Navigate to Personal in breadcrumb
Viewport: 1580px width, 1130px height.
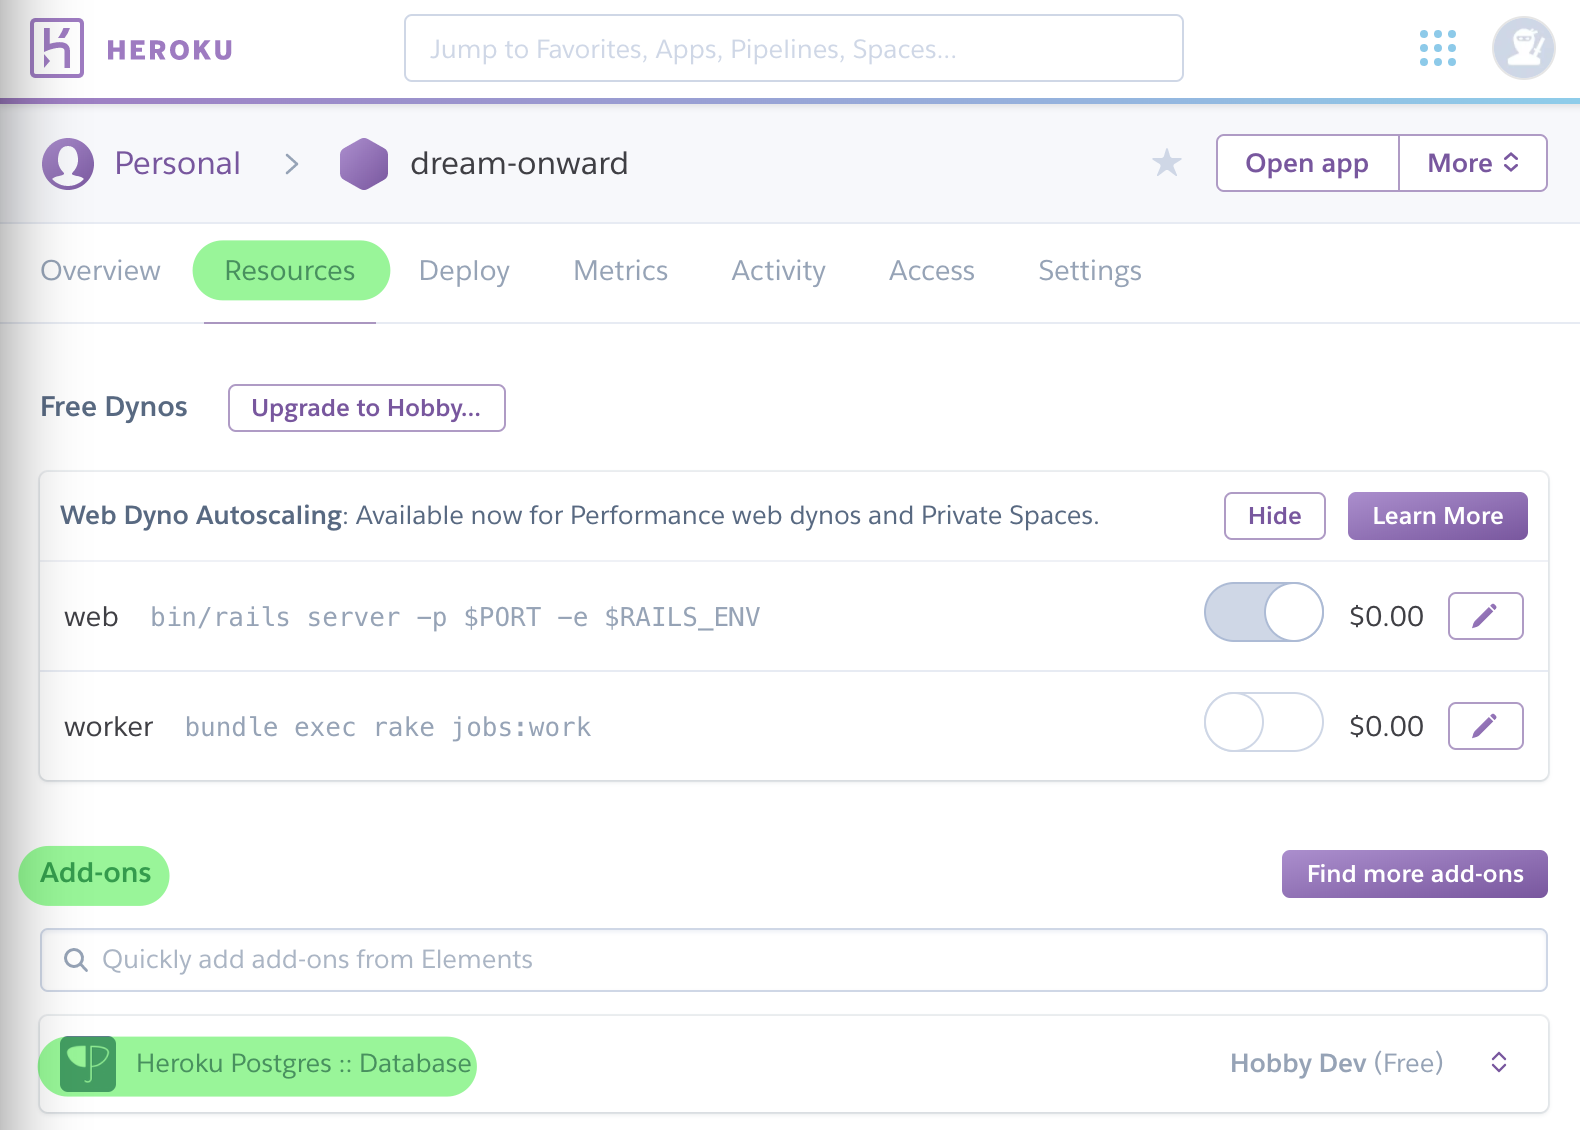click(177, 164)
